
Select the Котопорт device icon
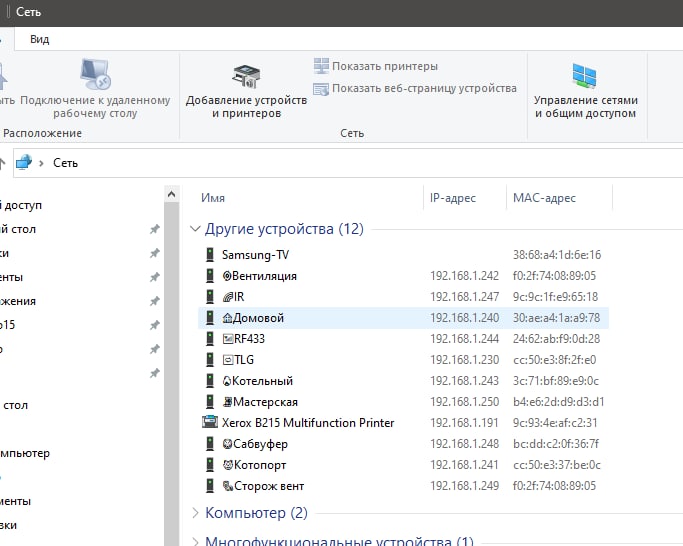click(x=210, y=465)
